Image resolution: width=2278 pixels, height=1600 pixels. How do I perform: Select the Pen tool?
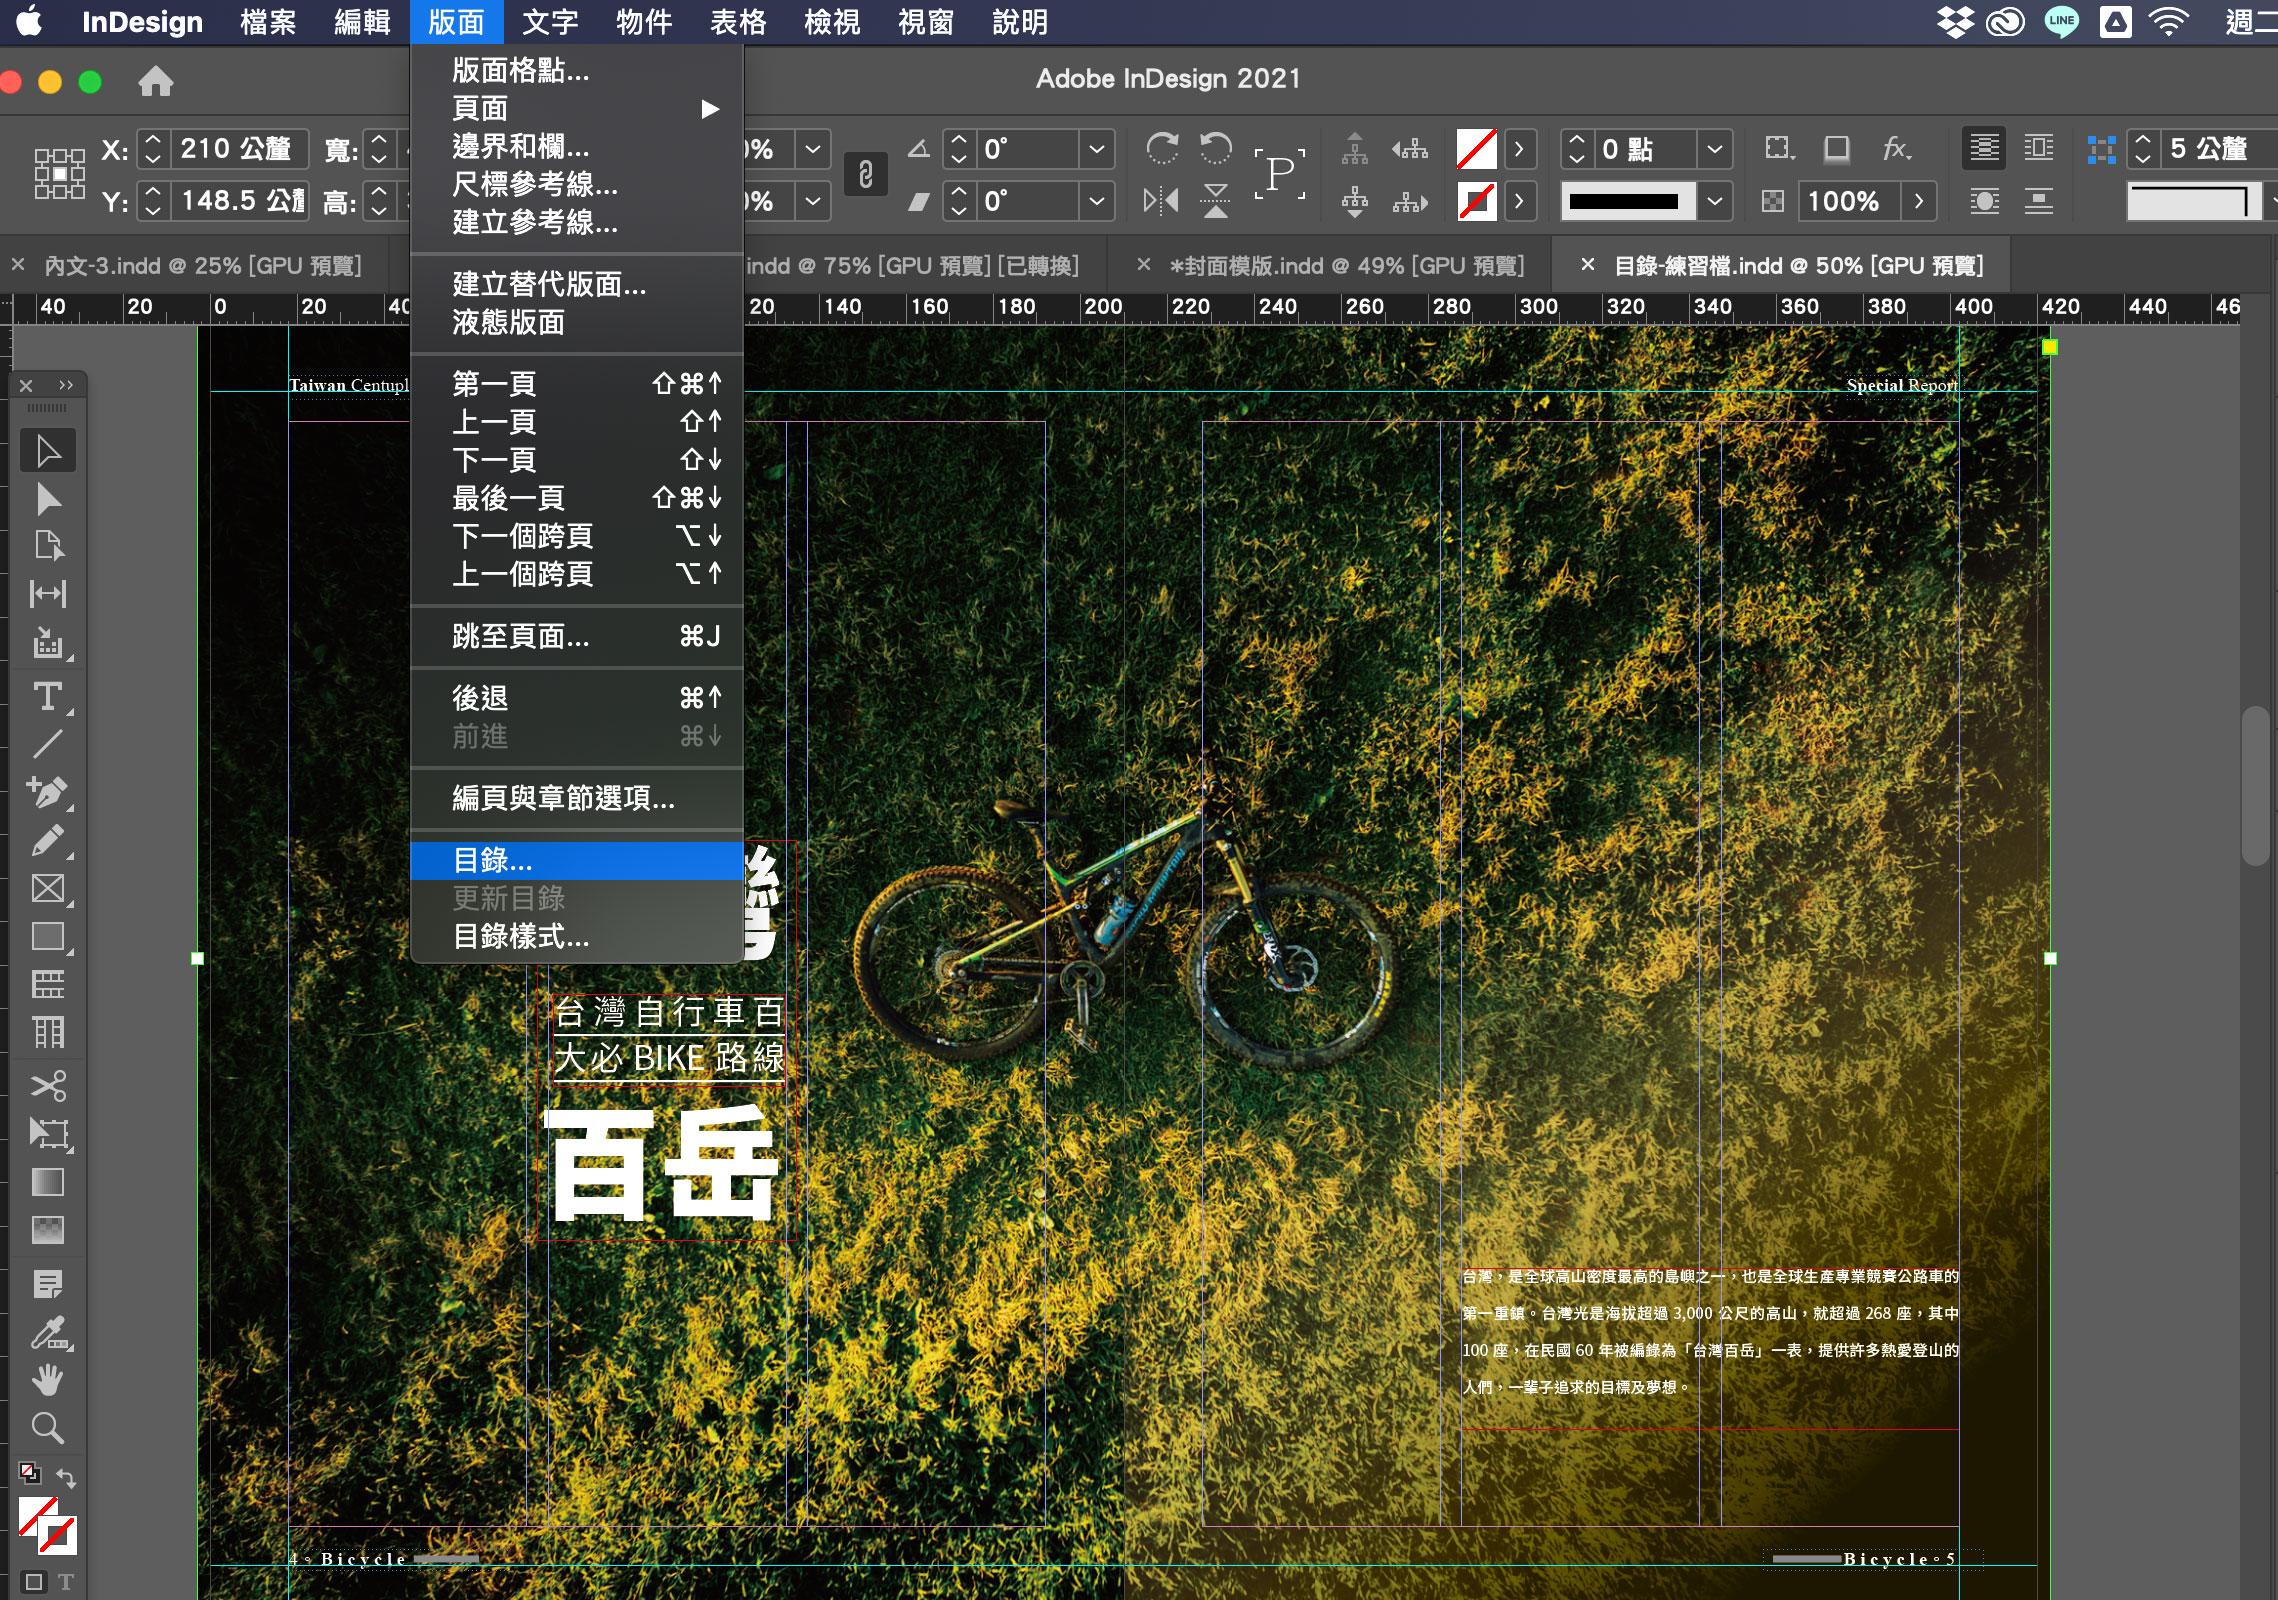[47, 792]
